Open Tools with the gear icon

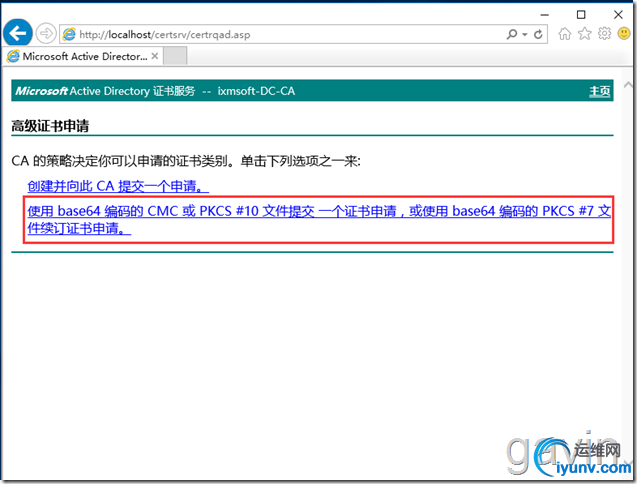(x=604, y=34)
